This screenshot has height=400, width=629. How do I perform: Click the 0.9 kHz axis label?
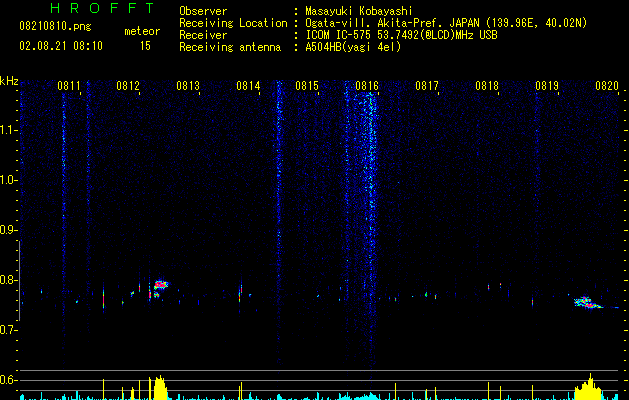coord(8,230)
